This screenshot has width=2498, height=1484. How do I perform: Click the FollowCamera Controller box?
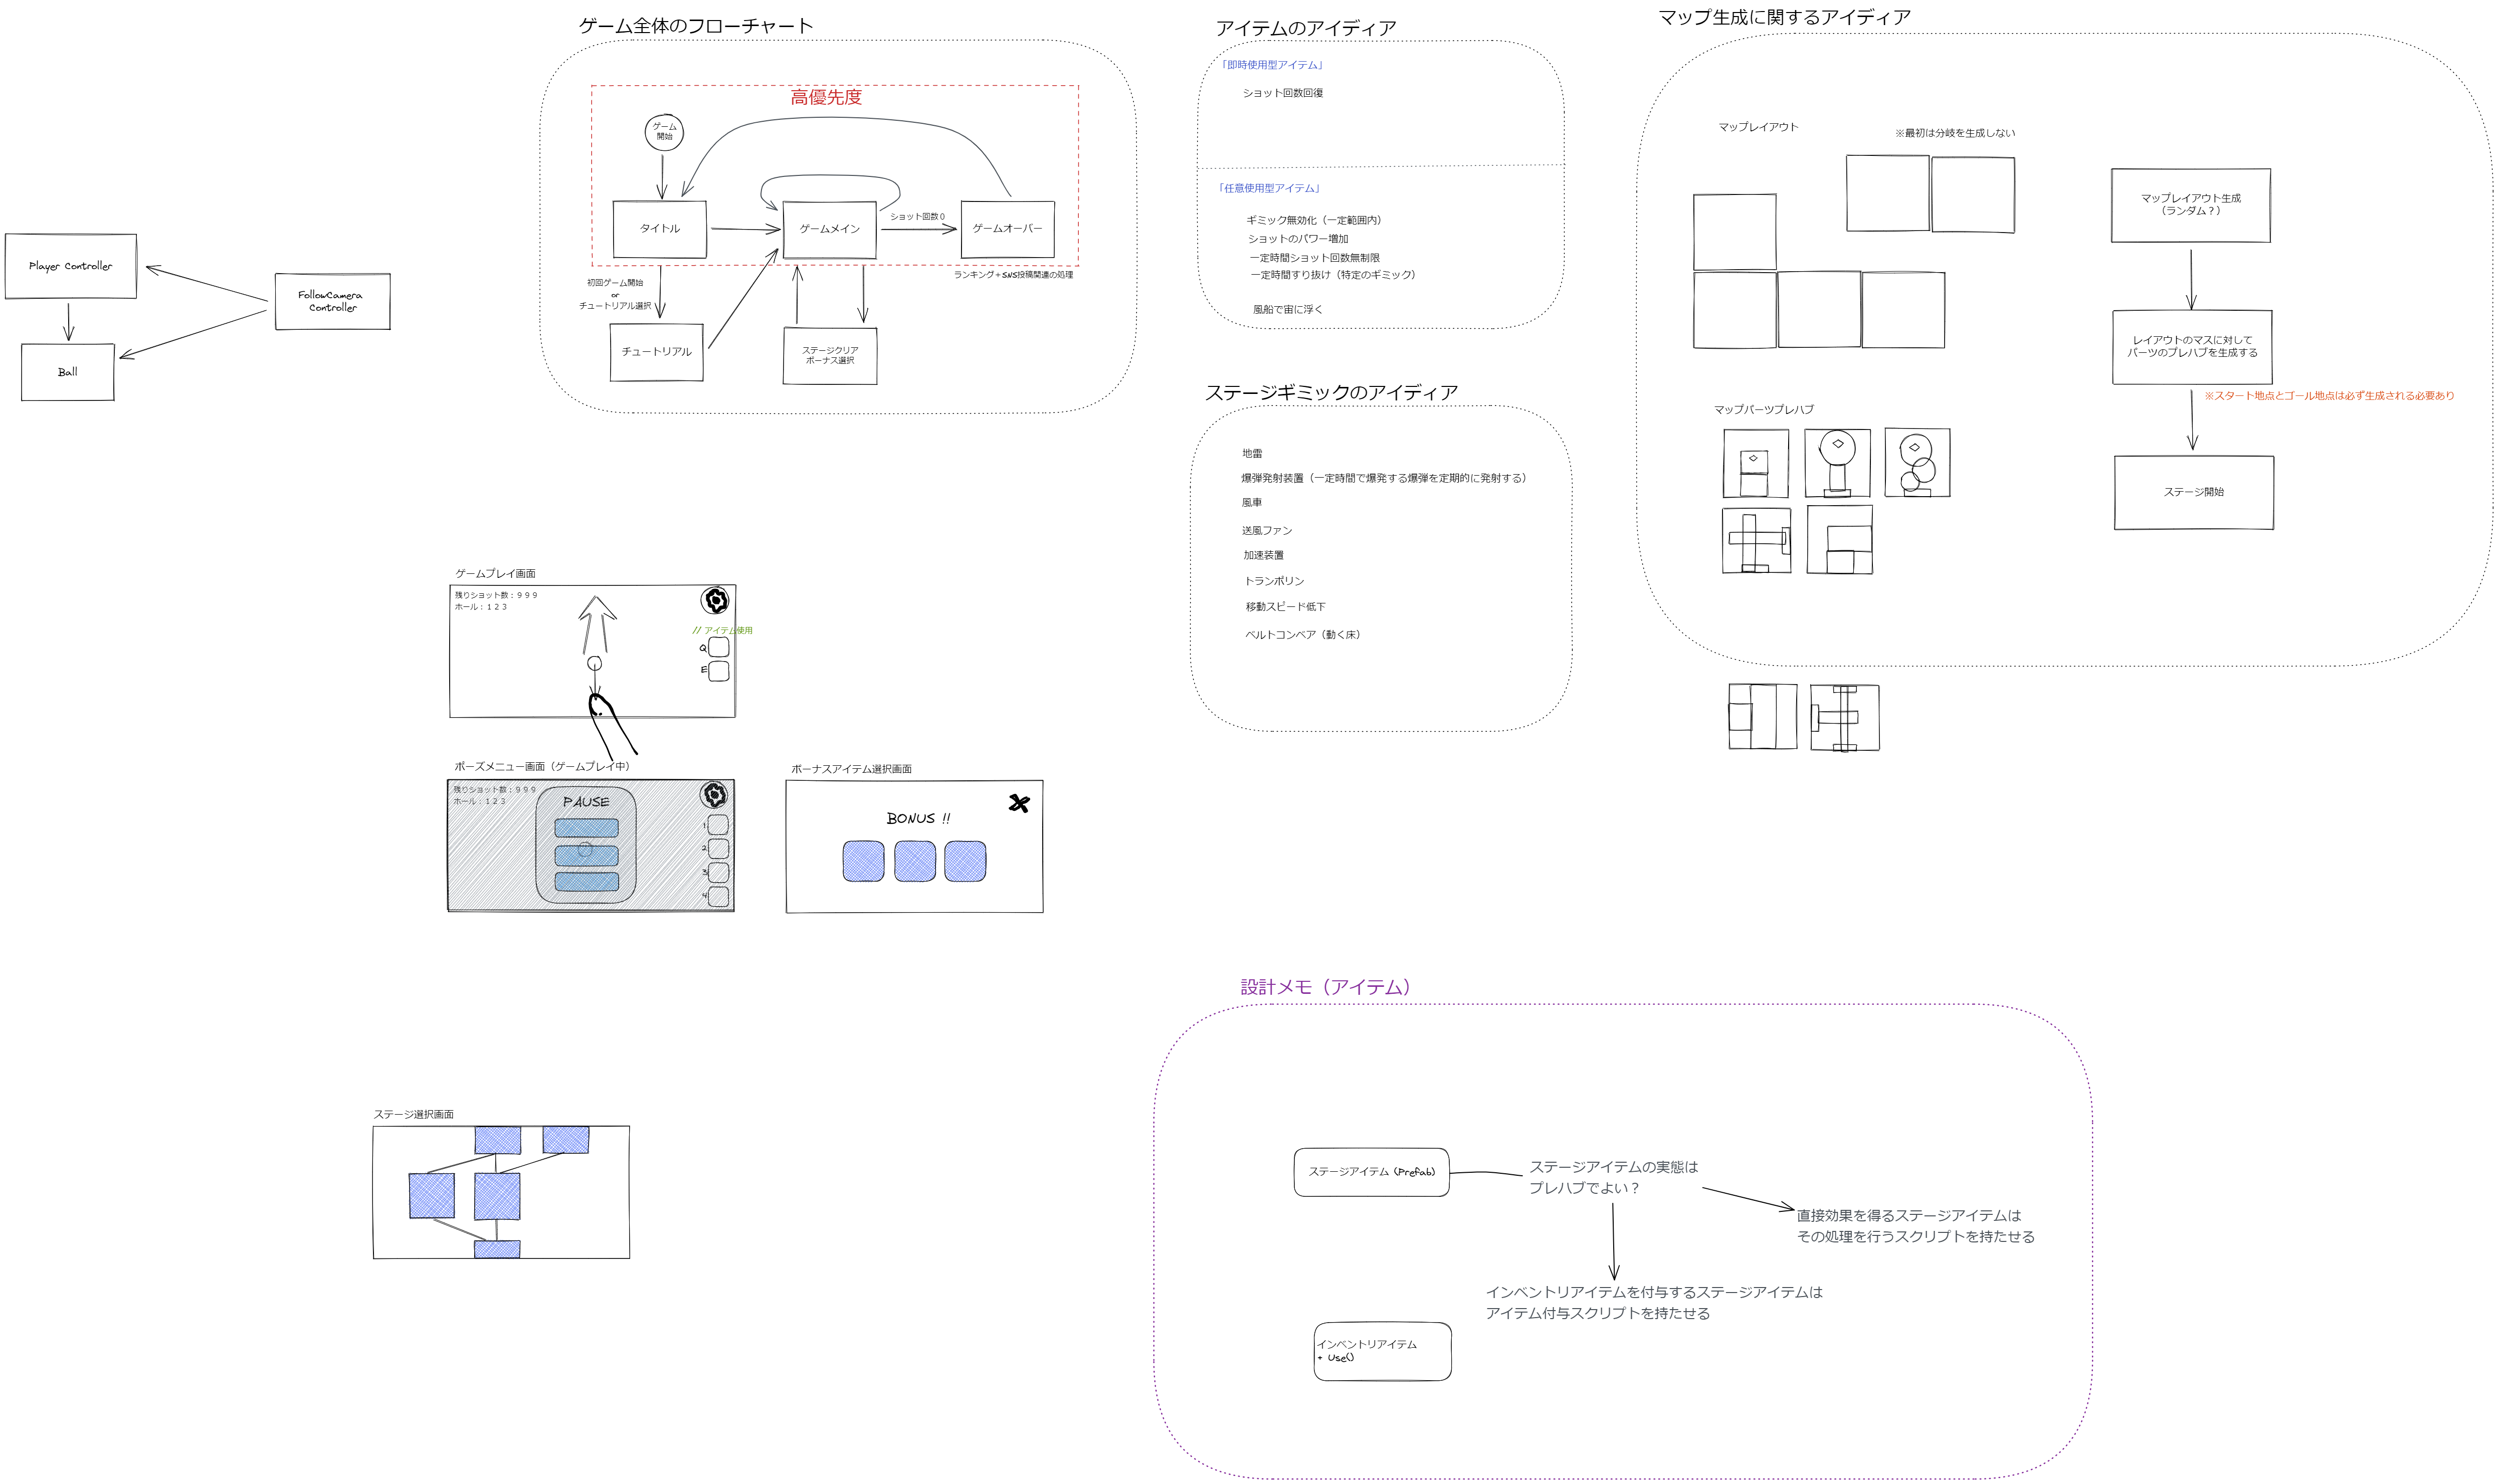(332, 301)
